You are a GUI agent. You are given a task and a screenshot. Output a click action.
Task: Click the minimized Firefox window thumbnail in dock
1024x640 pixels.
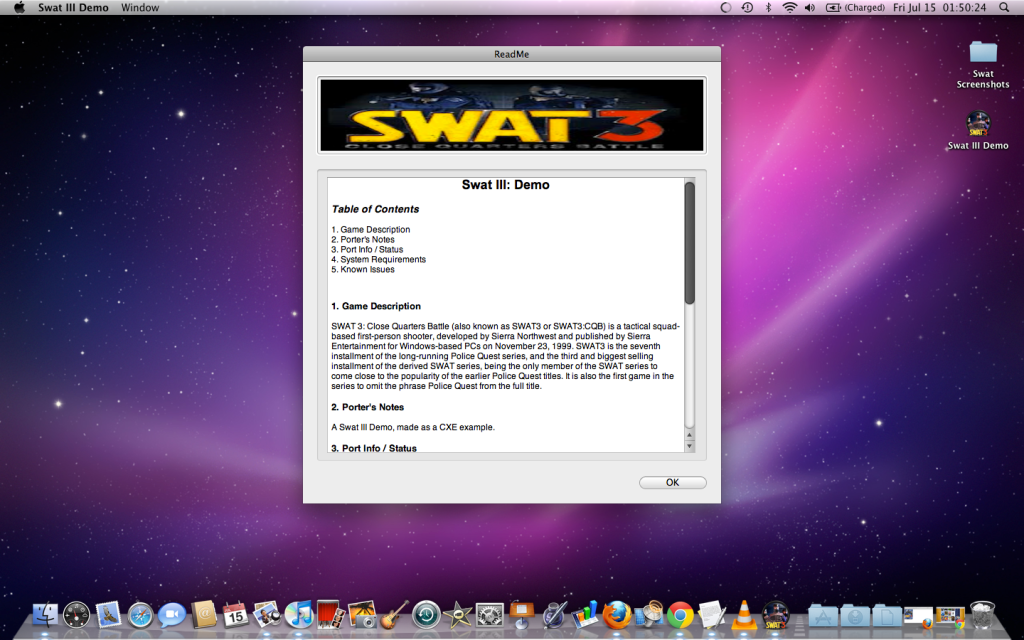pyautogui.click(x=918, y=617)
